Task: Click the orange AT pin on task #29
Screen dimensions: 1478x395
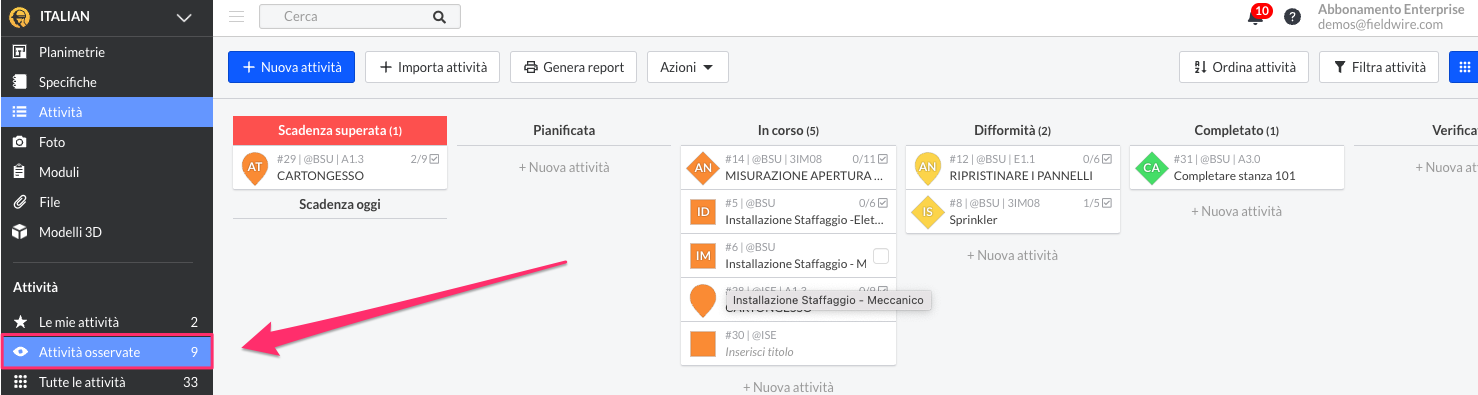Action: pos(254,168)
